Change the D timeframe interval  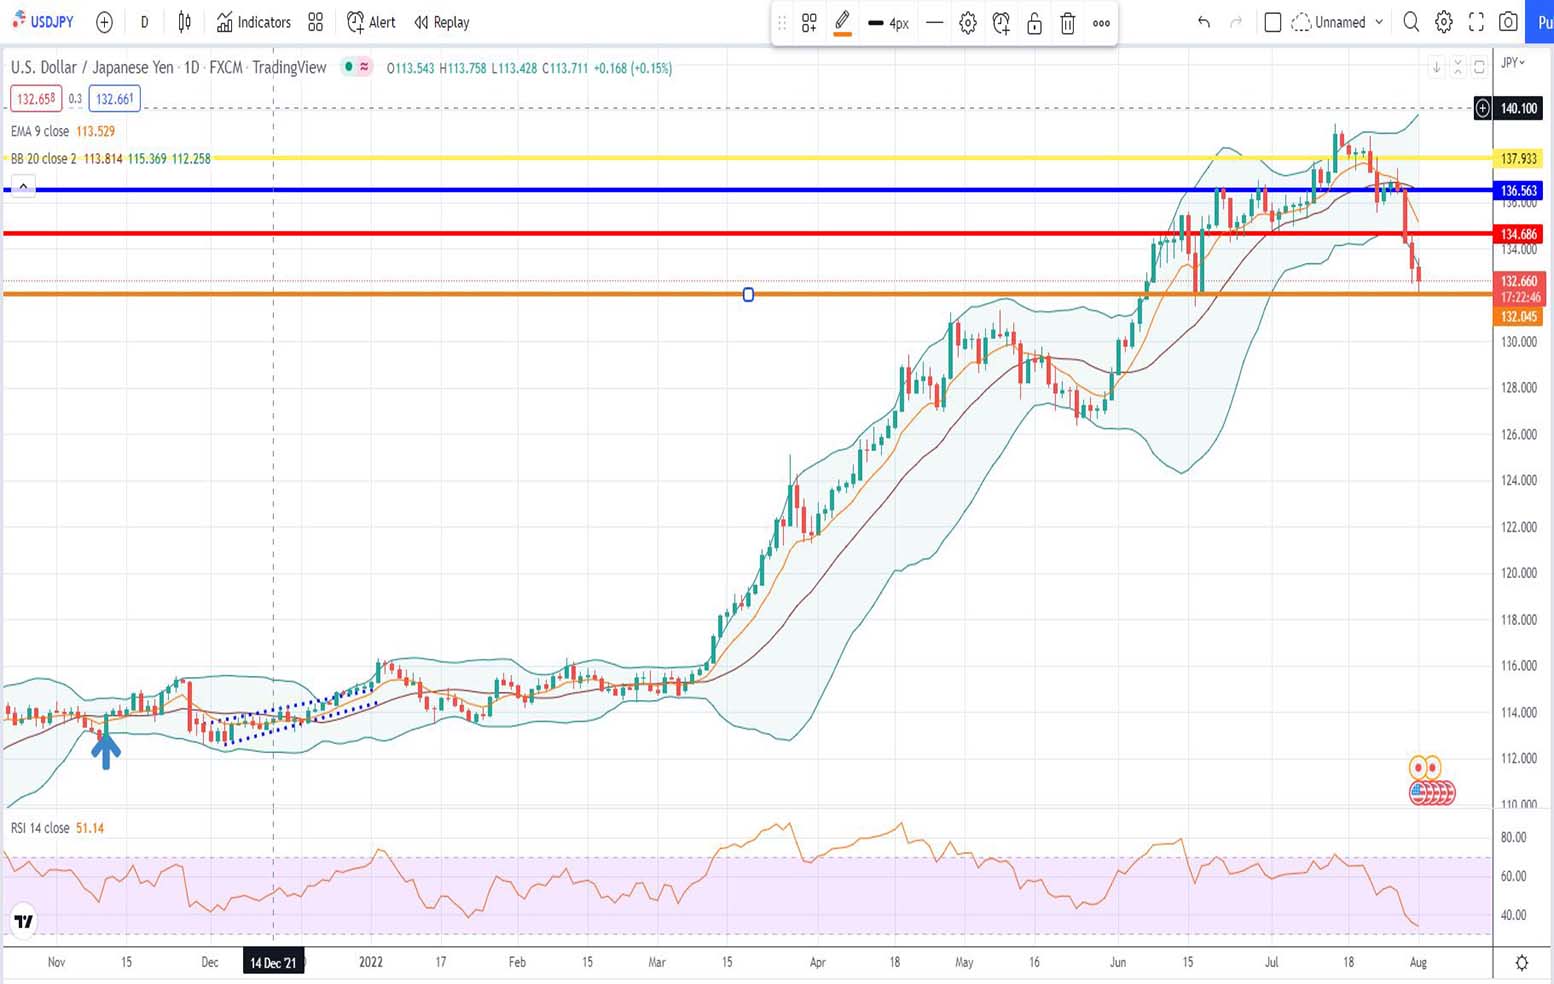click(144, 22)
